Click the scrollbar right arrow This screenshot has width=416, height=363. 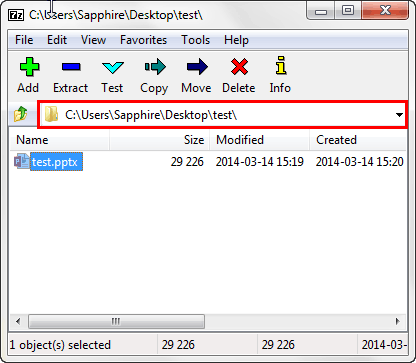[x=398, y=322]
